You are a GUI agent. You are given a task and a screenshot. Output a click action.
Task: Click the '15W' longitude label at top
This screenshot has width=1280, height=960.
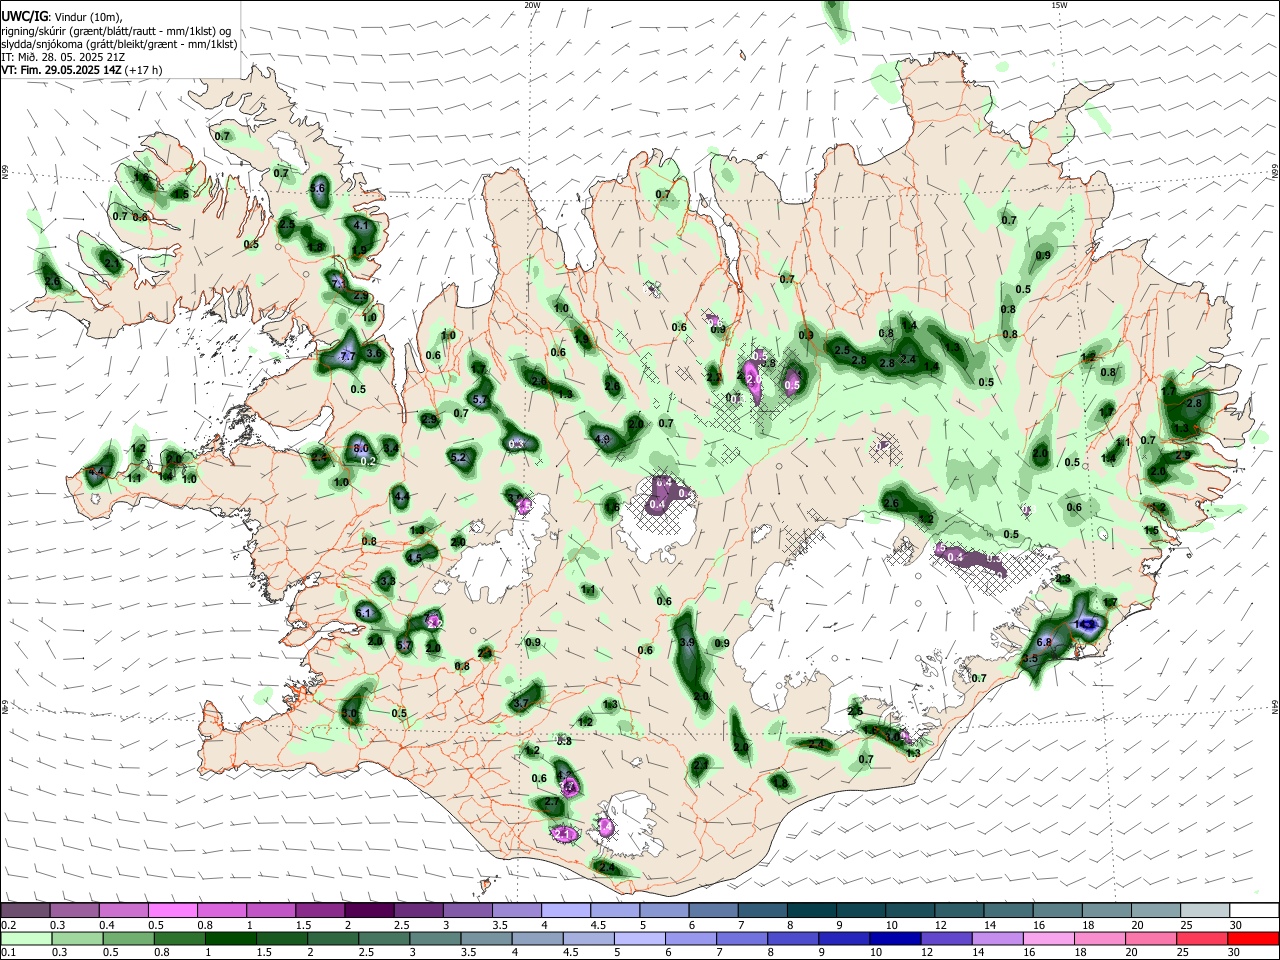[x=1059, y=5]
